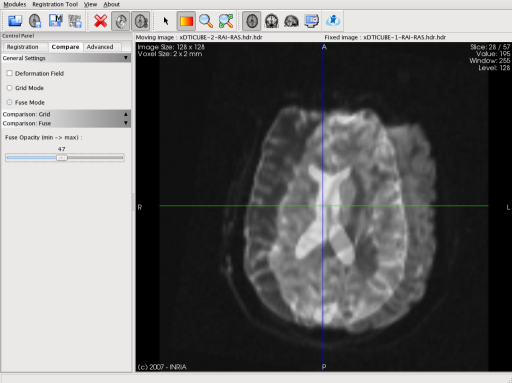Click the Moving image filename label
This screenshot has width=512, height=383.
pyautogui.click(x=199, y=37)
